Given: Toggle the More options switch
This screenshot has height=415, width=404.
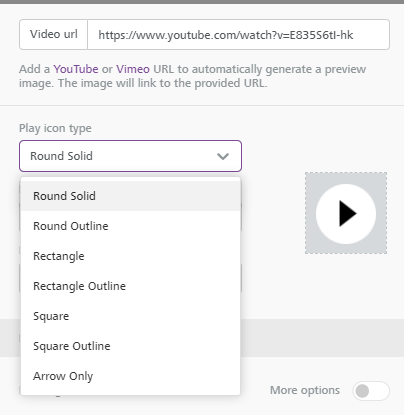Looking at the screenshot, I should [371, 391].
